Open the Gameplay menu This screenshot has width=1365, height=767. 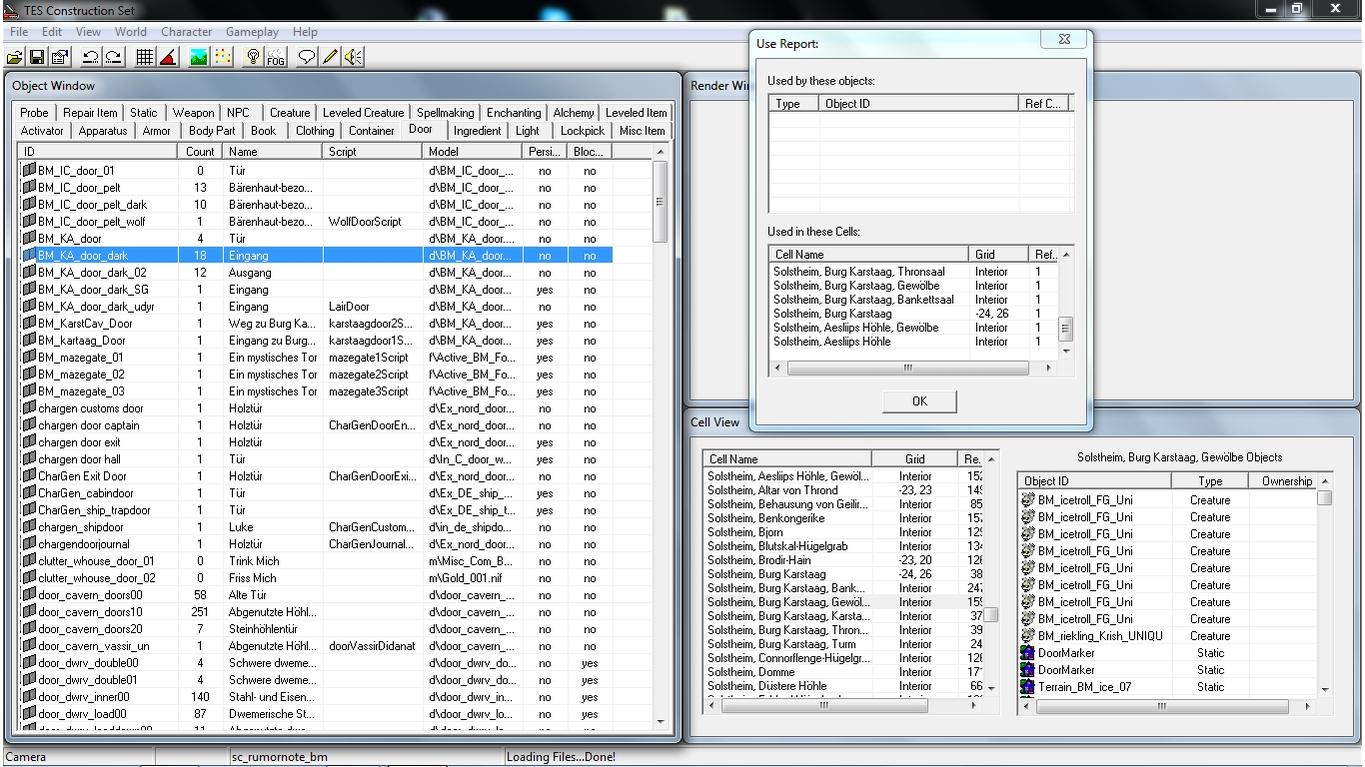coord(252,32)
